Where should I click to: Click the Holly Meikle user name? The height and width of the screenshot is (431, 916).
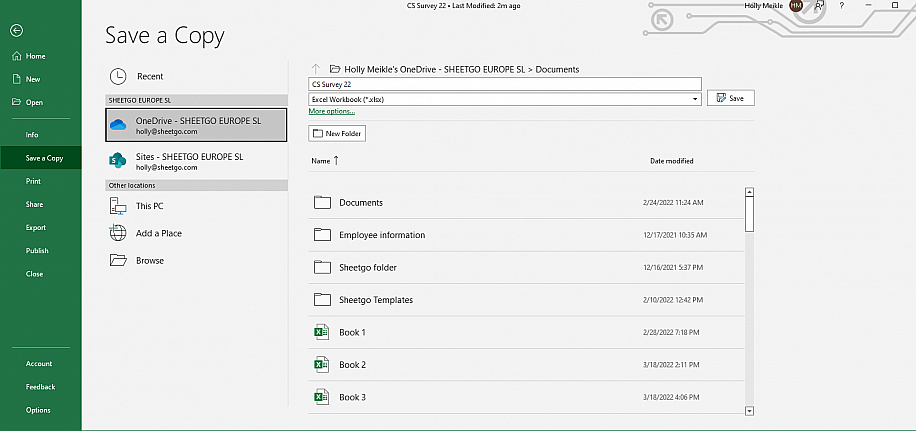764,5
